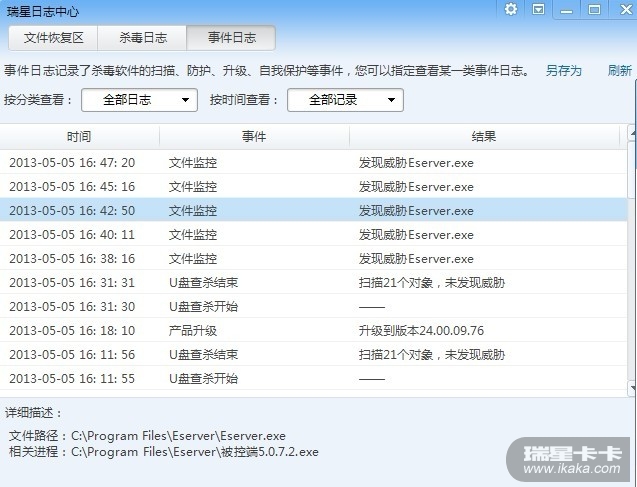Viewport: 637px width, 487px height.
Task: Click 相关进程 line in the details panel
Action: pos(164,452)
